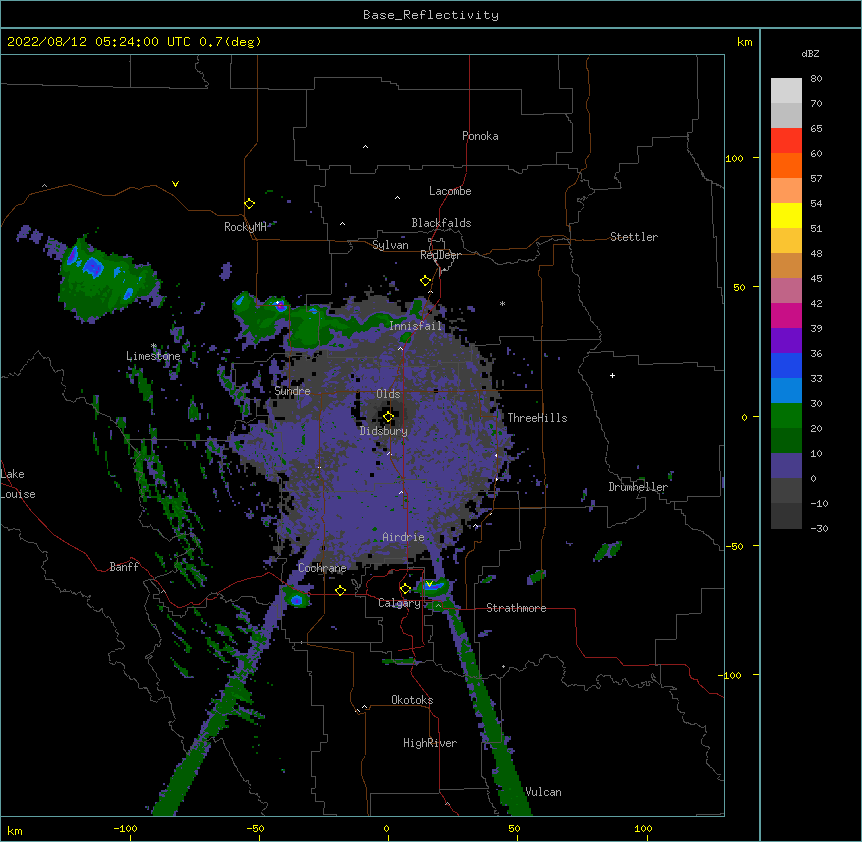Click the 50 tick on the bottom axis
This screenshot has height=842, width=862.
pyautogui.click(x=514, y=829)
